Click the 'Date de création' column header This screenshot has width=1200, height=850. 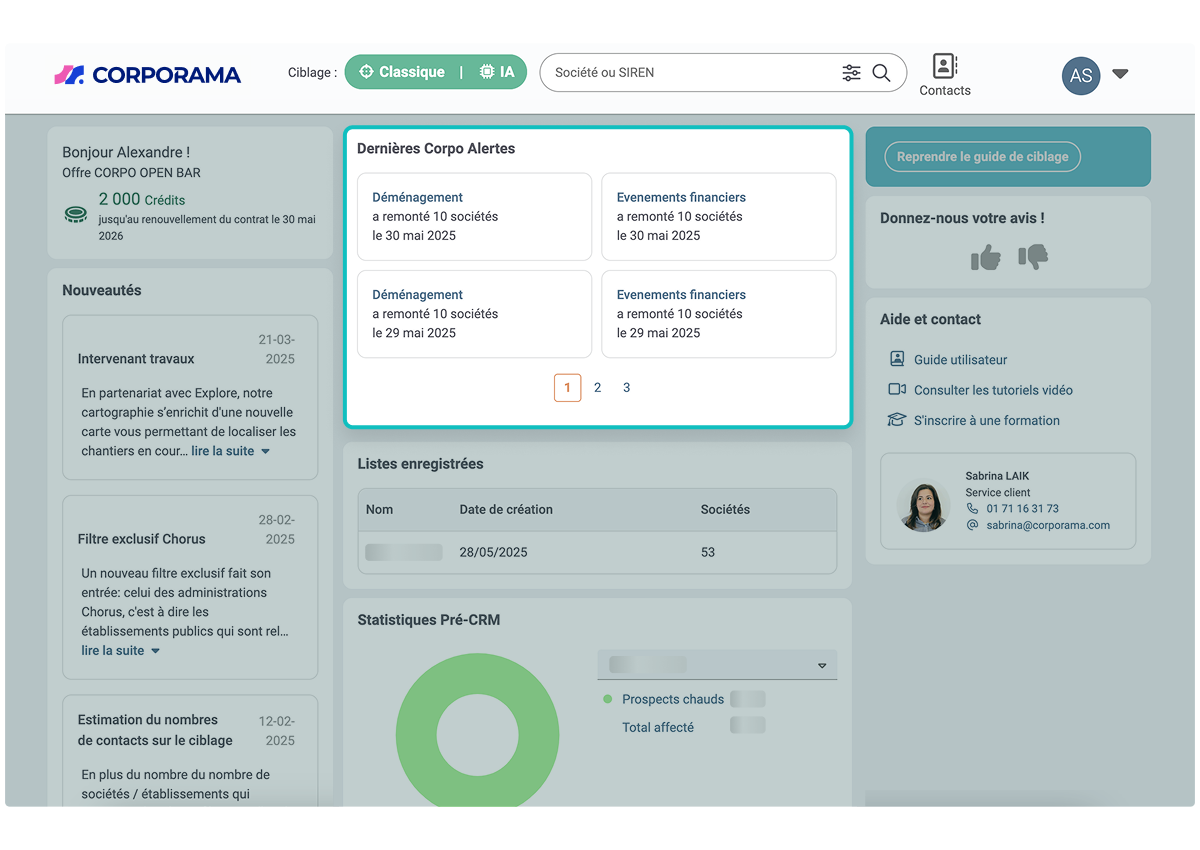(506, 510)
